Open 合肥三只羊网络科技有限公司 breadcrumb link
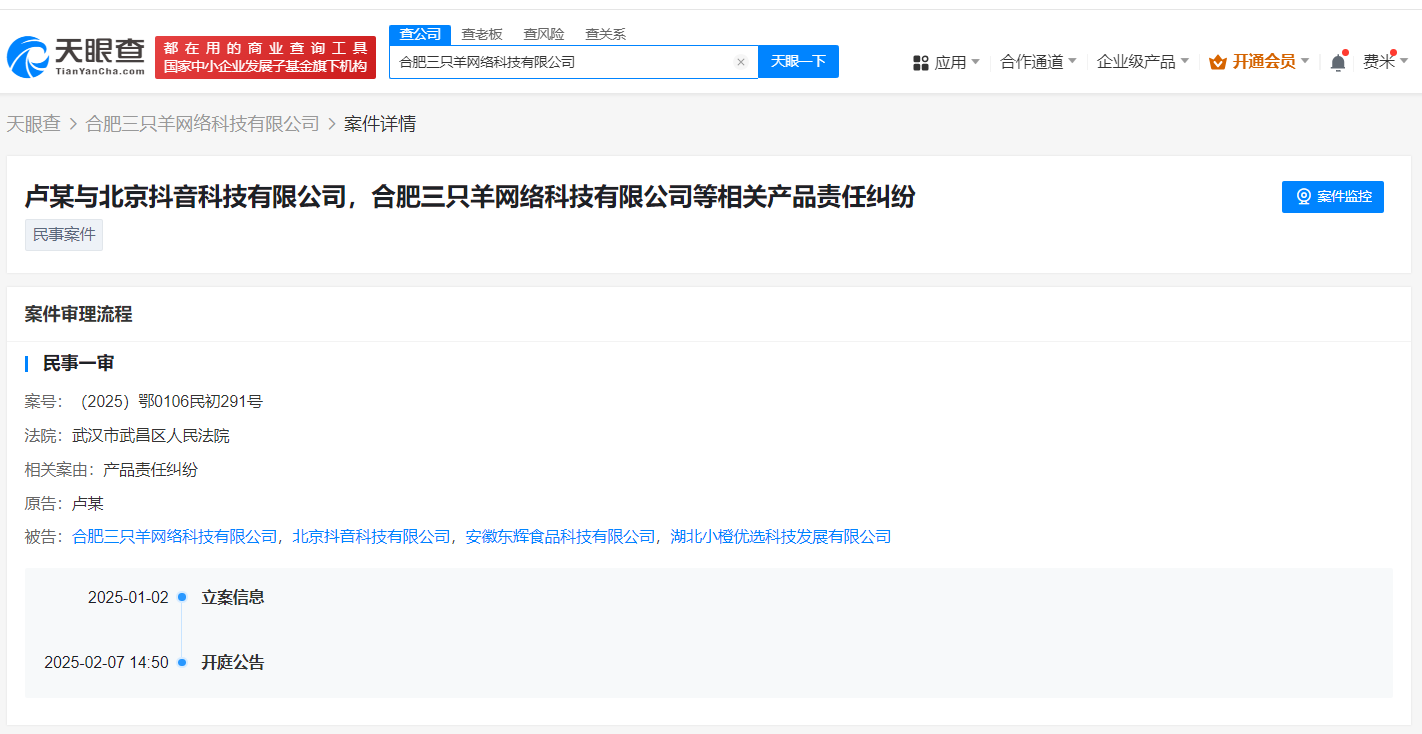Image resolution: width=1422 pixels, height=734 pixels. coord(203,124)
